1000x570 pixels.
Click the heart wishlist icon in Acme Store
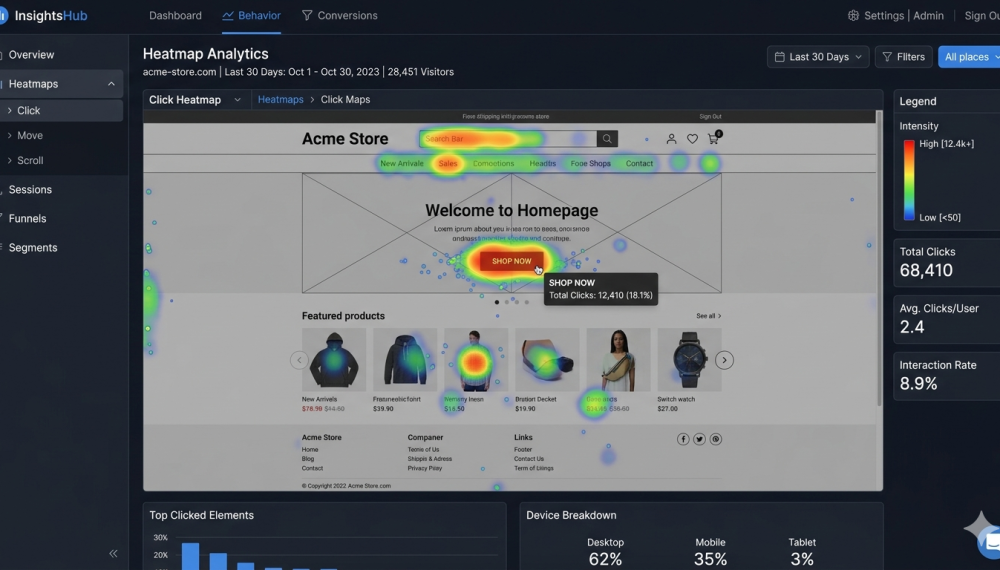[692, 138]
